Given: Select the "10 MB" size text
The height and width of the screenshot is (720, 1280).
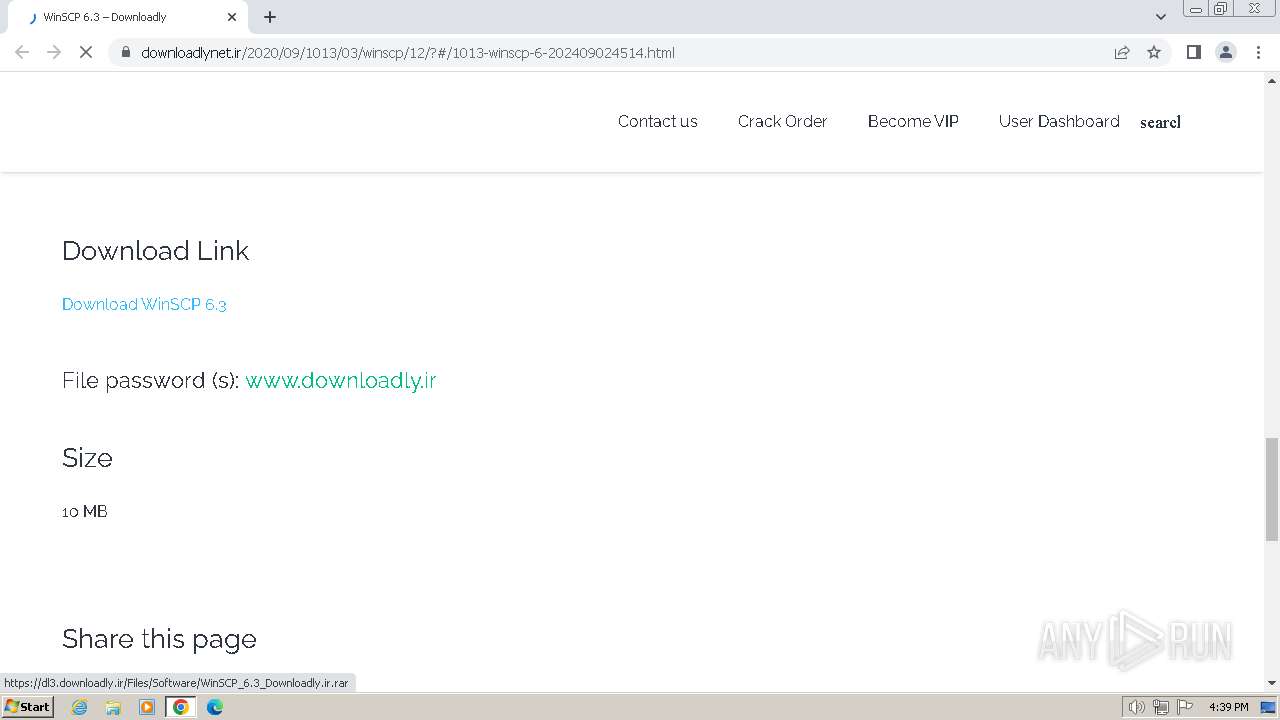Looking at the screenshot, I should tap(85, 511).
